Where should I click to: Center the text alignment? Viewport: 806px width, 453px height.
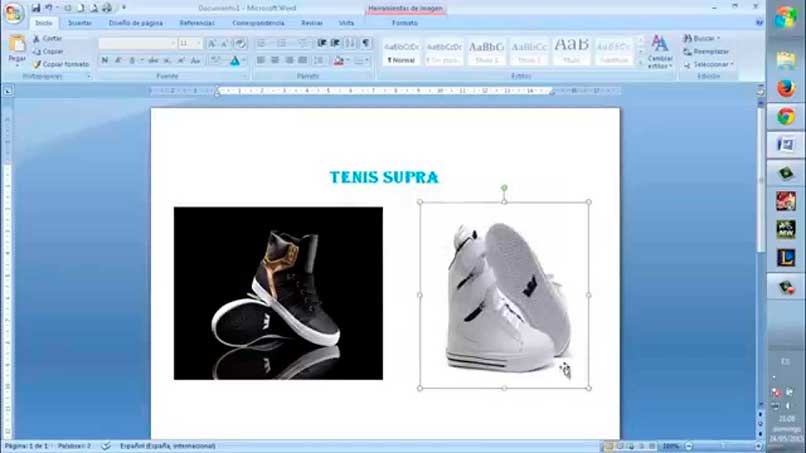275,60
